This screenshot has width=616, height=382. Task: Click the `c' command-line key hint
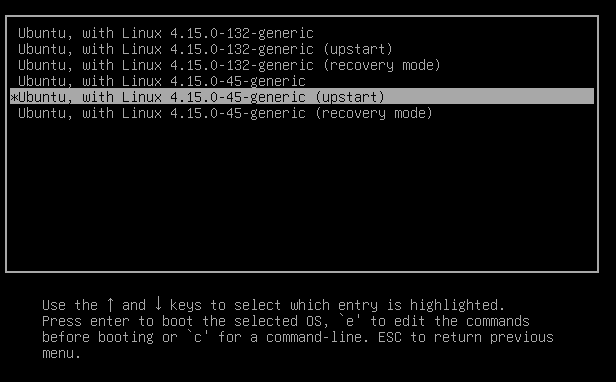click(x=198, y=337)
